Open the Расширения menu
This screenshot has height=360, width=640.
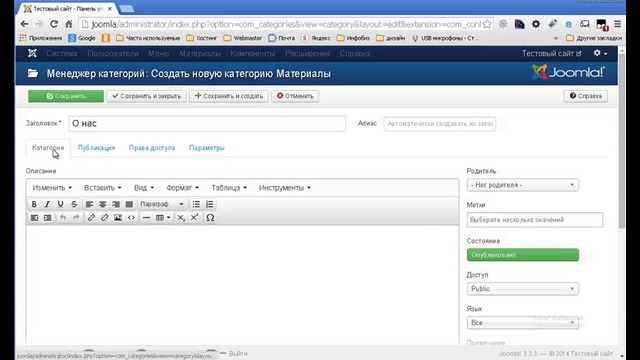307,53
